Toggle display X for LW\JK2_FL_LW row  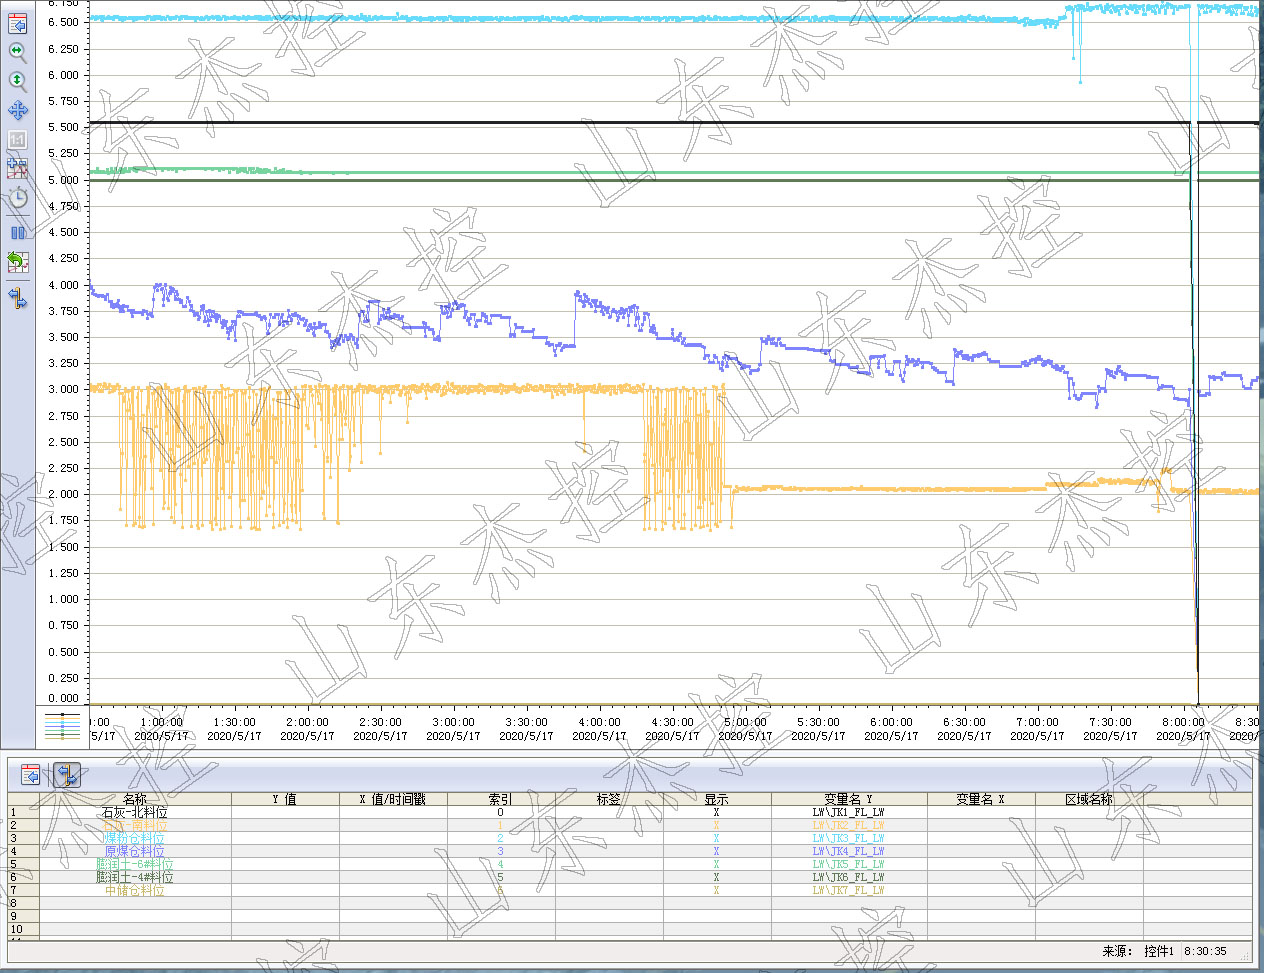[x=717, y=825]
